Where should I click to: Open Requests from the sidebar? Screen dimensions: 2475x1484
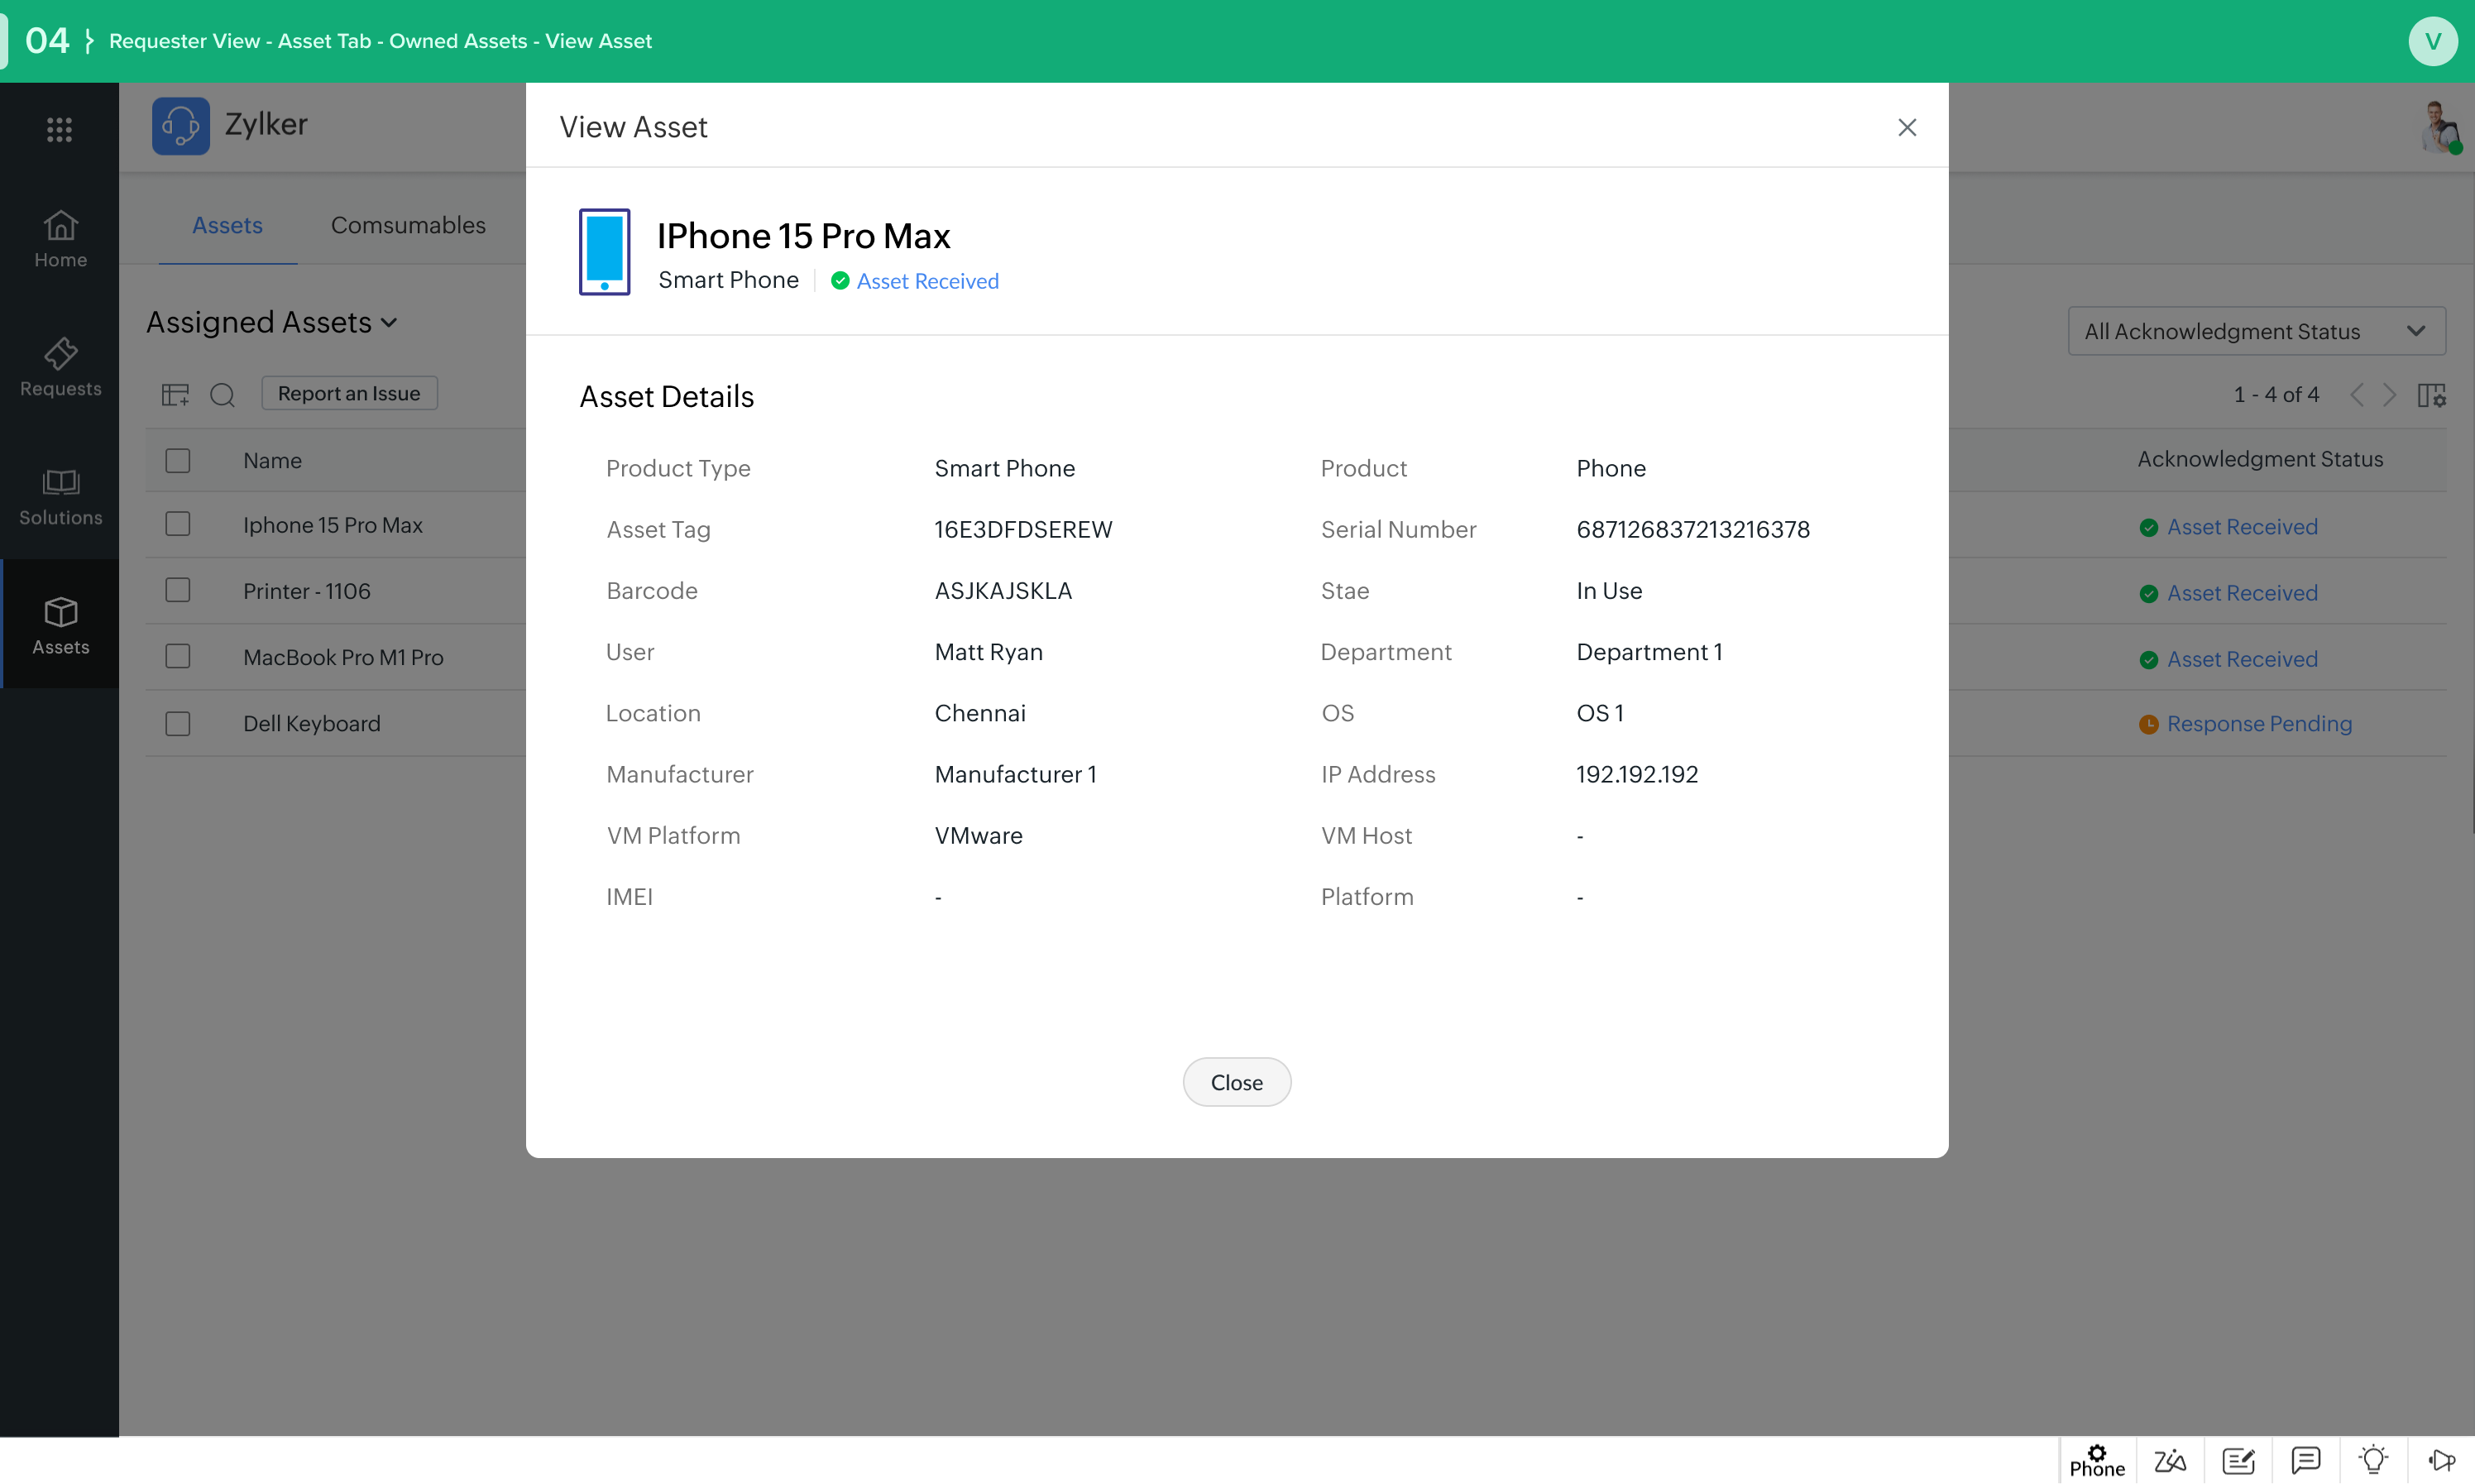[x=60, y=368]
